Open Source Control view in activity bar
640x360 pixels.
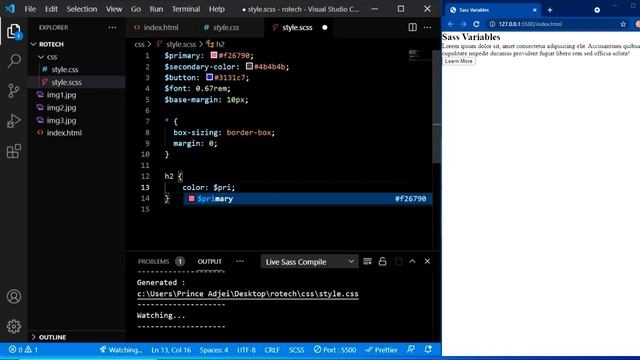pyautogui.click(x=13, y=91)
